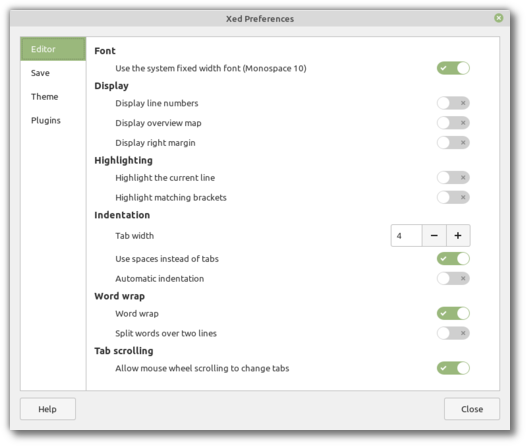Enable Split words over two lines
This screenshot has width=526, height=446.
point(453,333)
